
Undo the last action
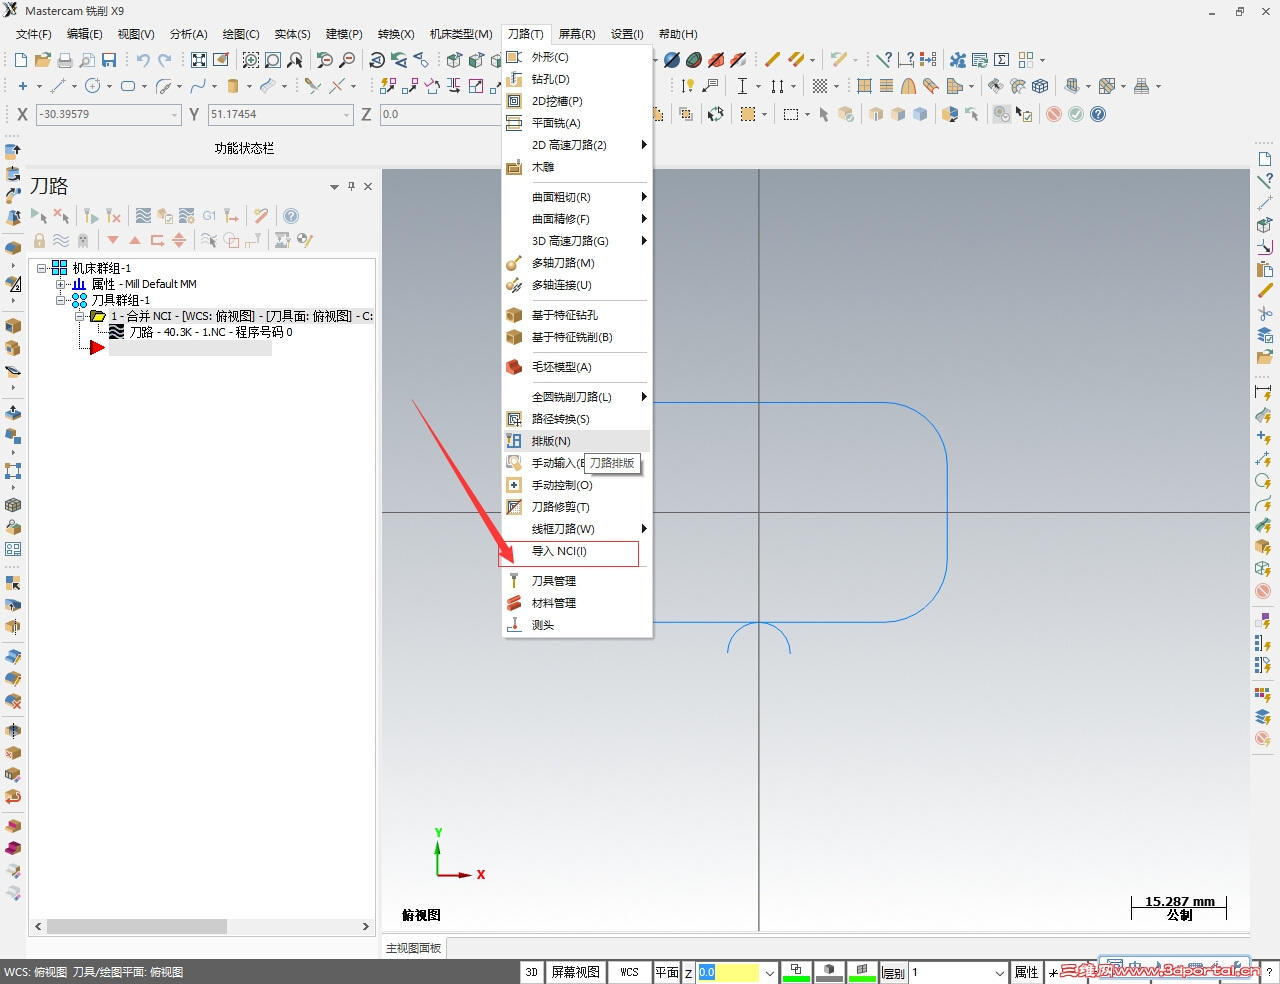click(x=143, y=60)
